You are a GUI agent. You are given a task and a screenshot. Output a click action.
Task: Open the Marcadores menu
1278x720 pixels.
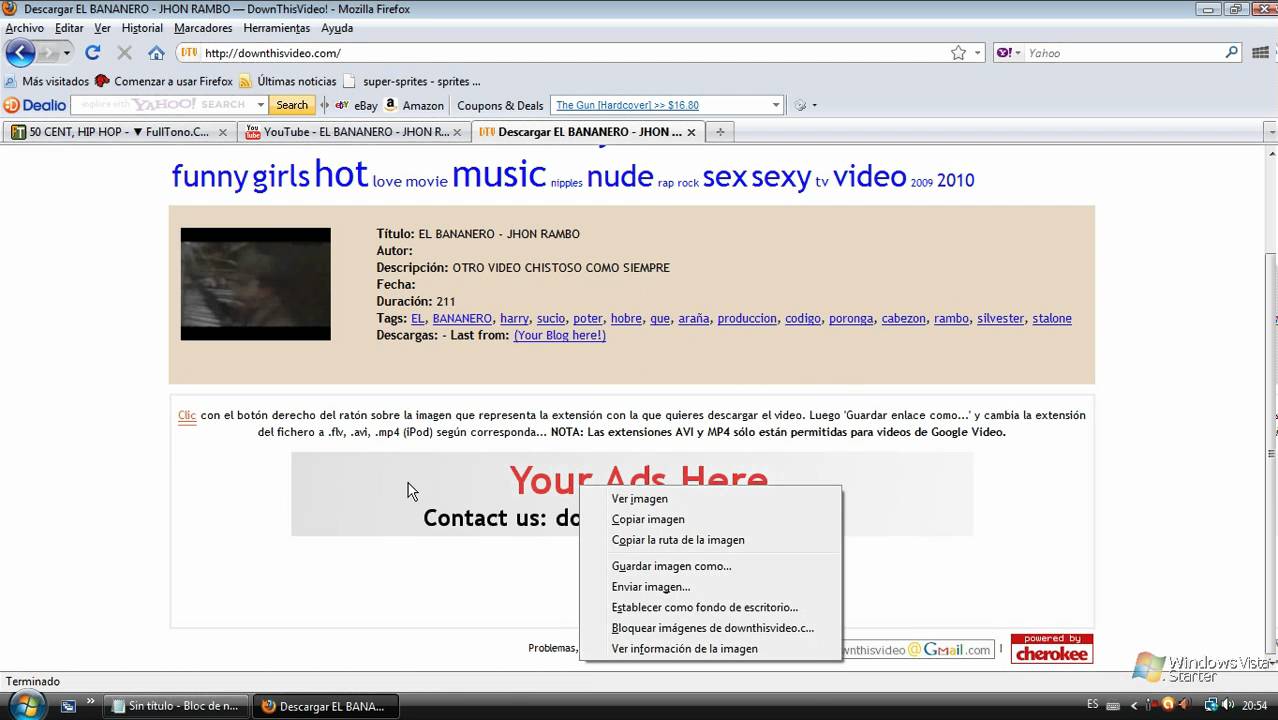203,28
